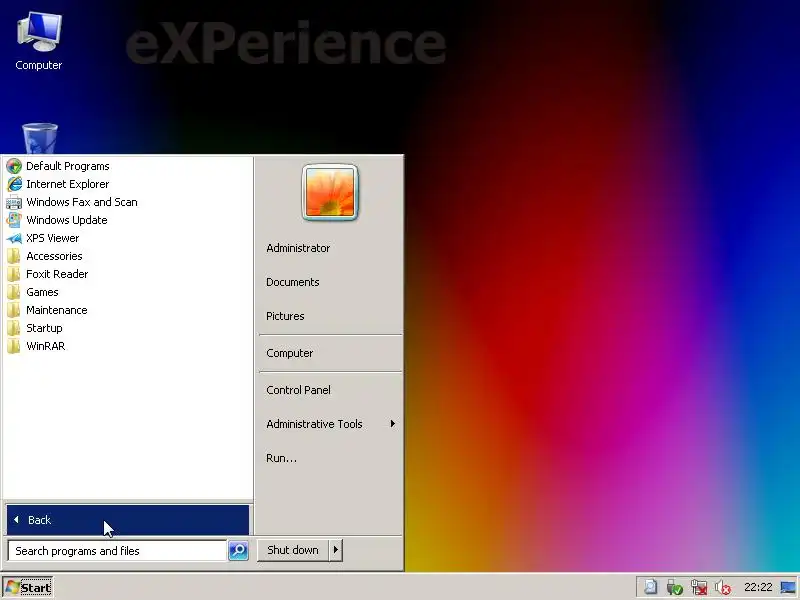
Task: Click the Default Programs text label
Action: click(x=68, y=166)
